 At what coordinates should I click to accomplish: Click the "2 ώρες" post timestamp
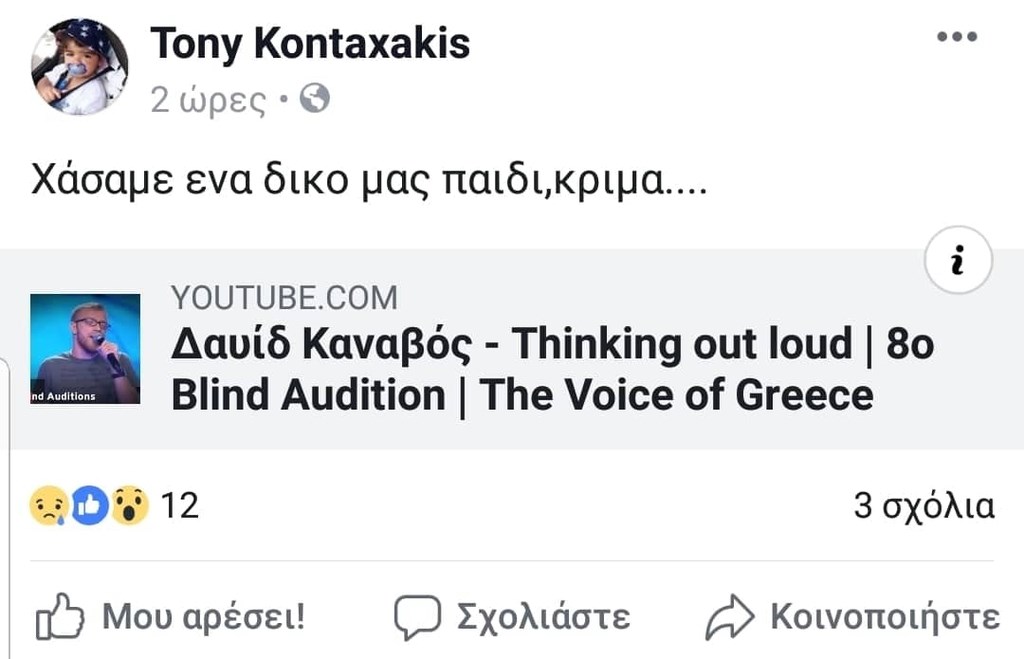(208, 100)
